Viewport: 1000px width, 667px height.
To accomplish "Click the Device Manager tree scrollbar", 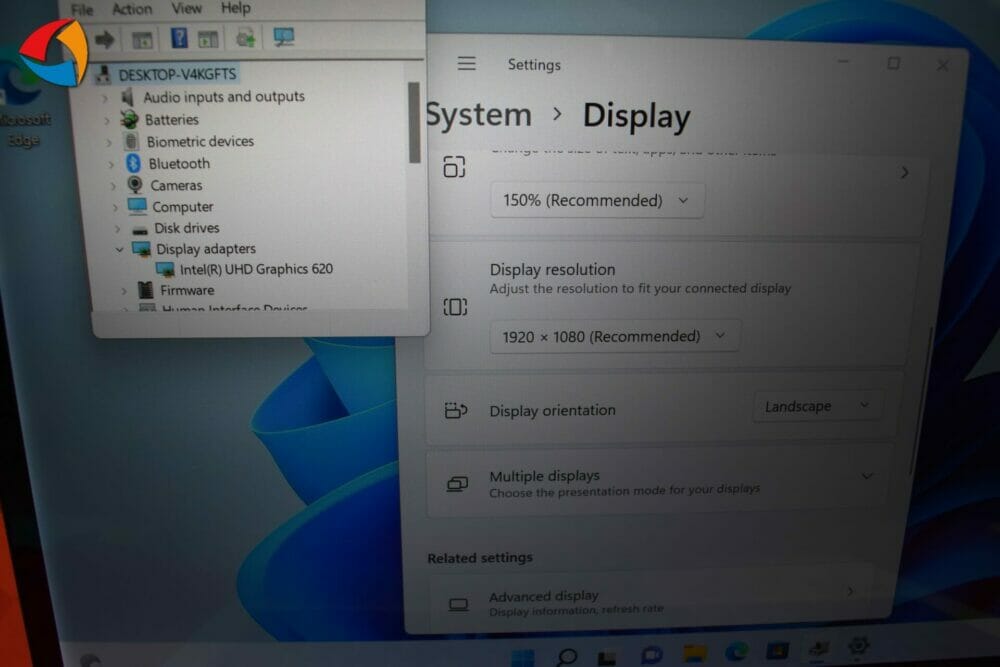I will (x=414, y=122).
